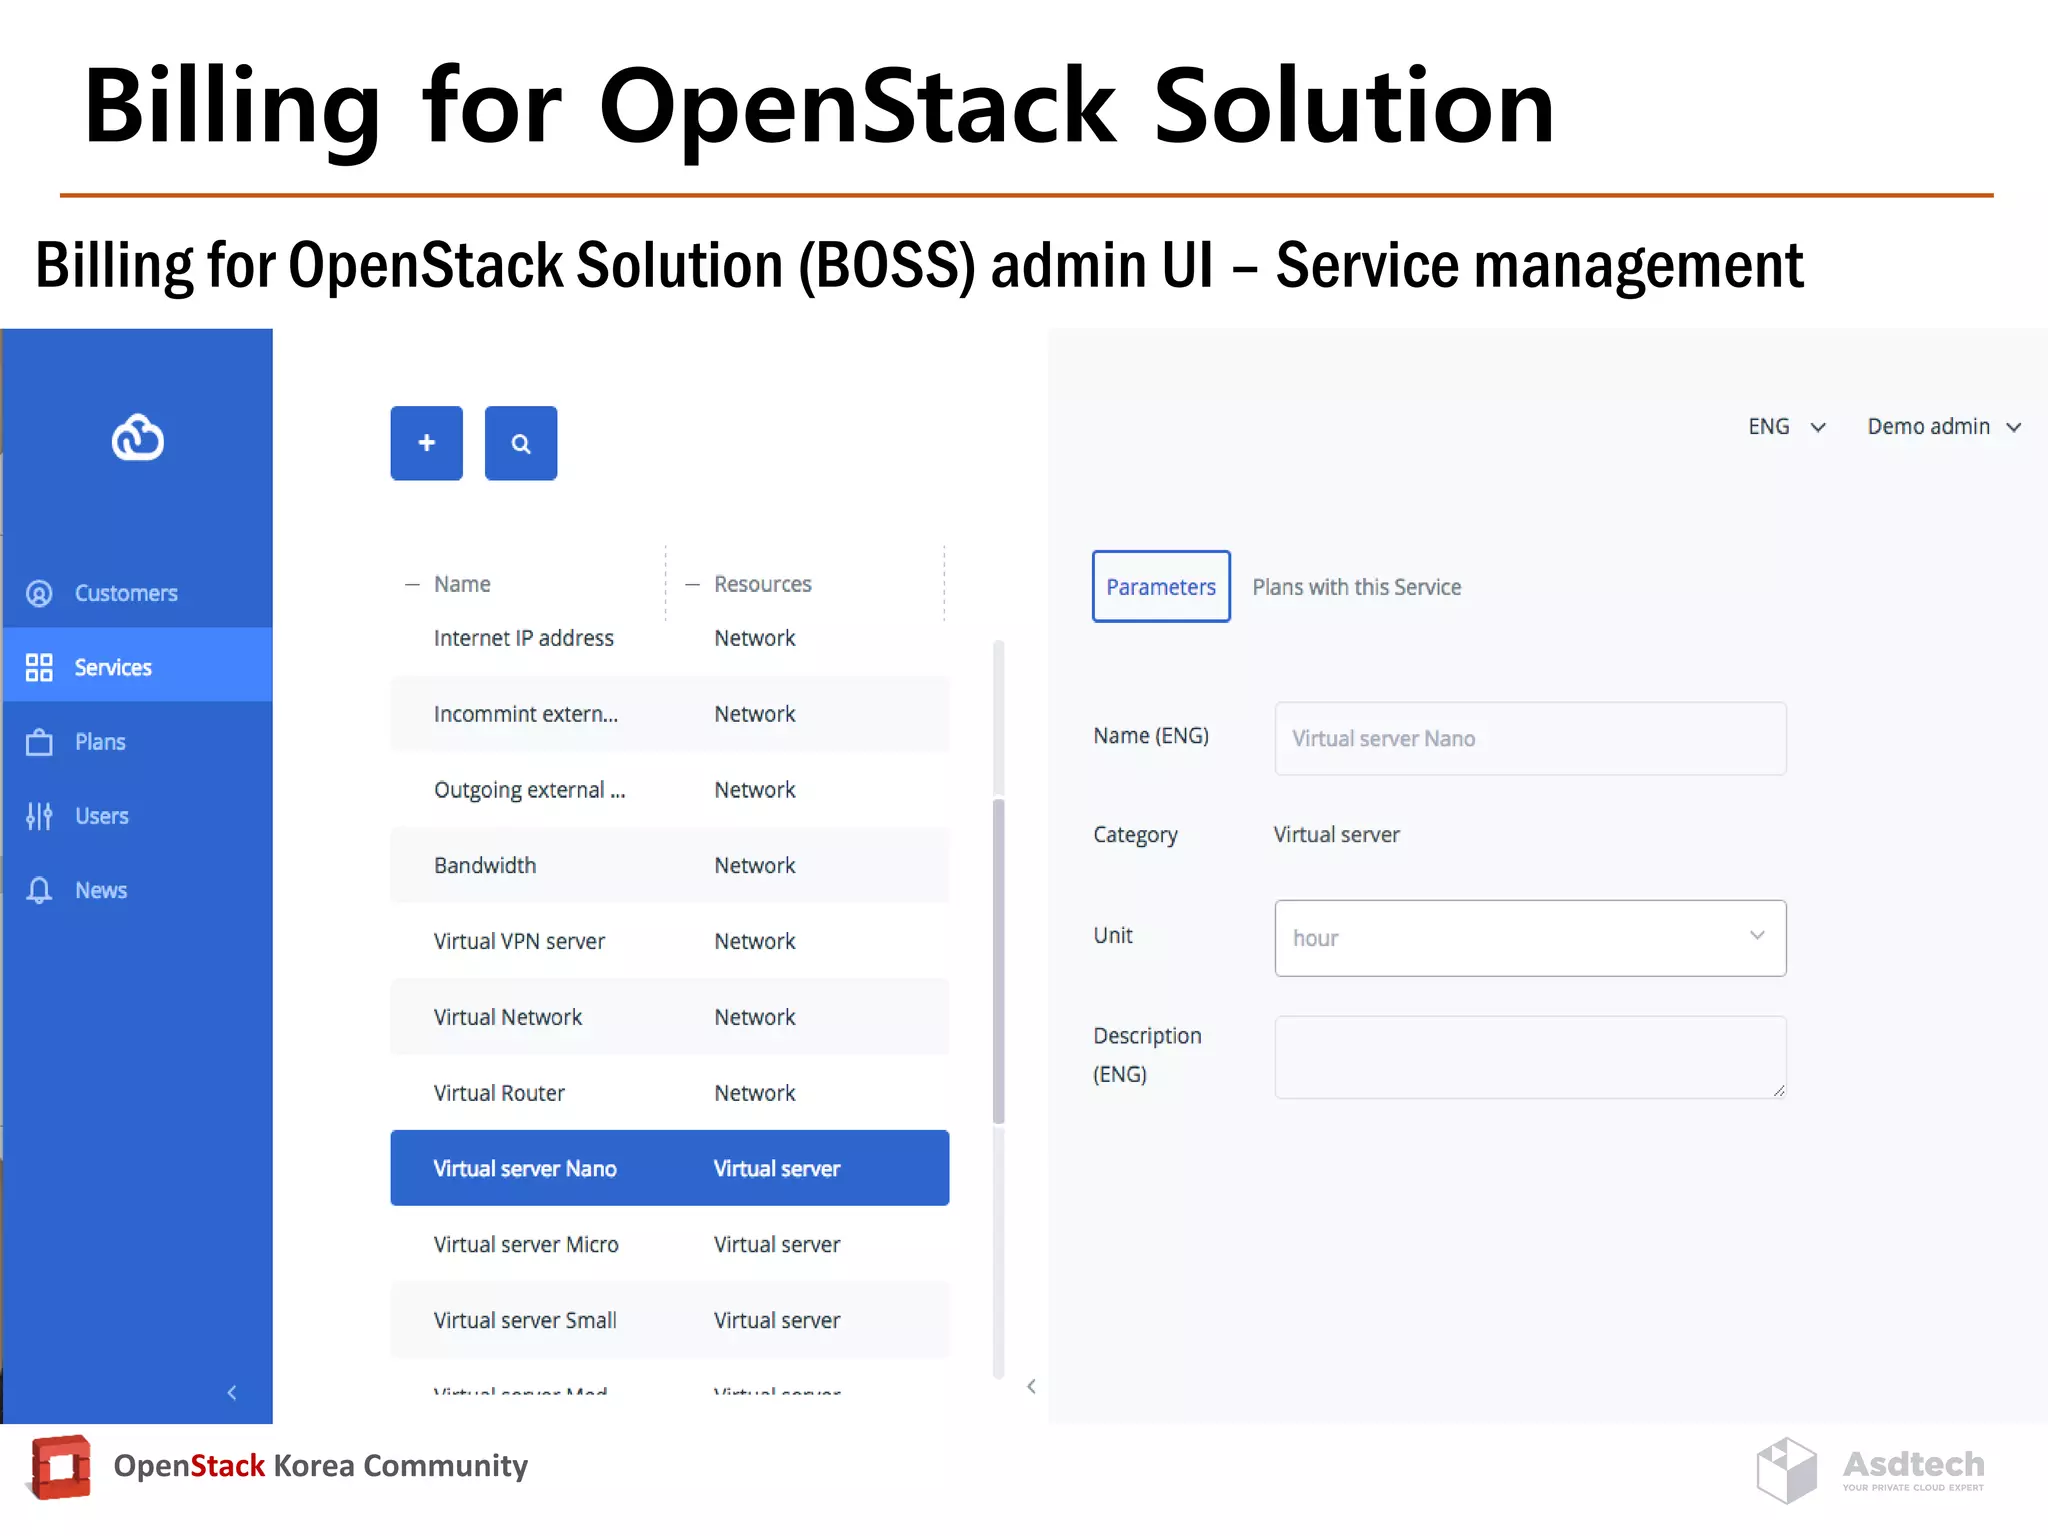2048x1536 pixels.
Task: Click Network cell in Bandwidth row
Action: pos(755,865)
